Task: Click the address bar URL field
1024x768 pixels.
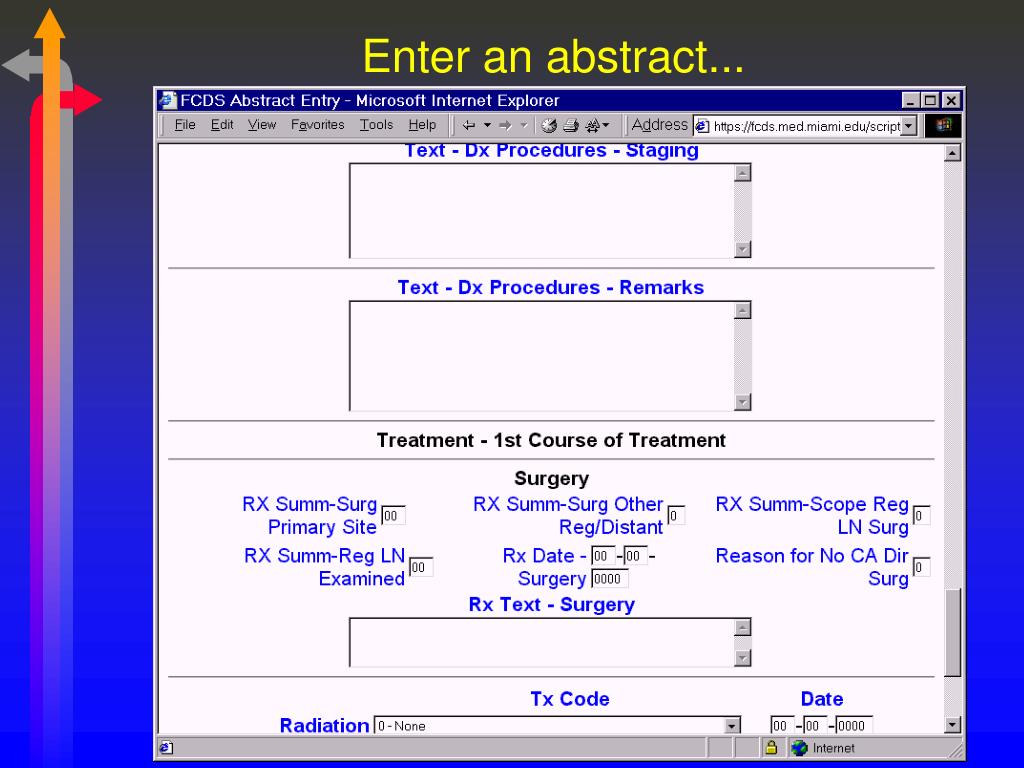Action: point(806,126)
